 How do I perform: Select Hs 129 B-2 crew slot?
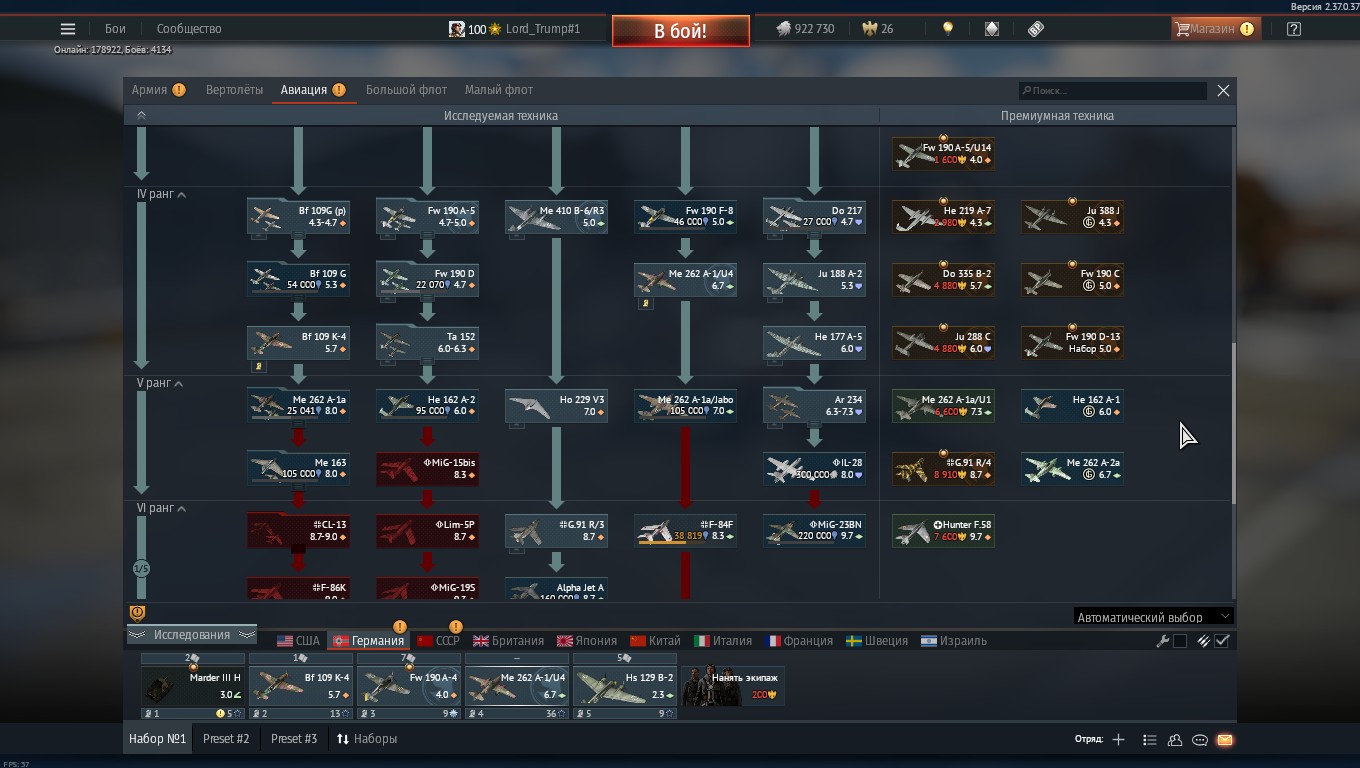(624, 686)
